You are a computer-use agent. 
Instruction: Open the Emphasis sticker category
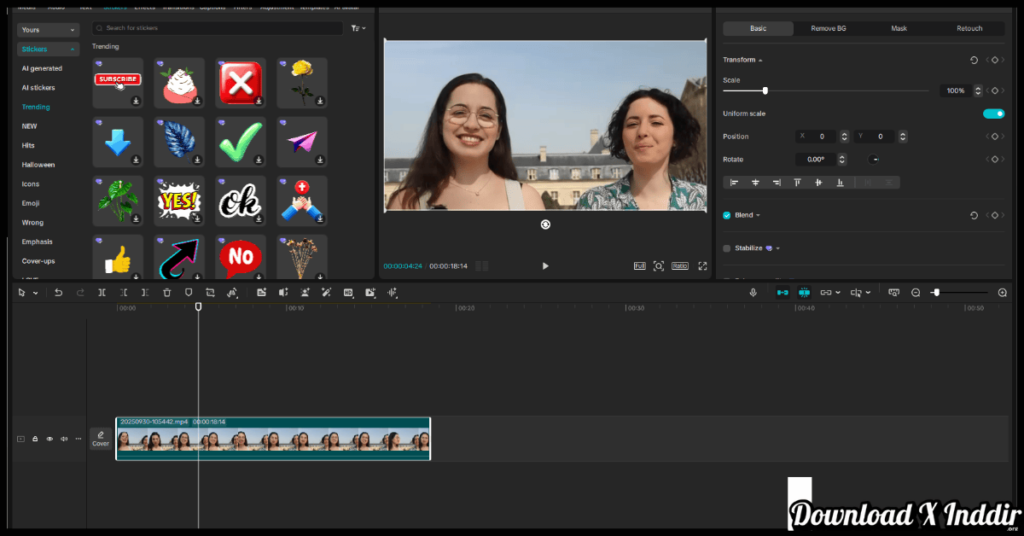tap(37, 242)
